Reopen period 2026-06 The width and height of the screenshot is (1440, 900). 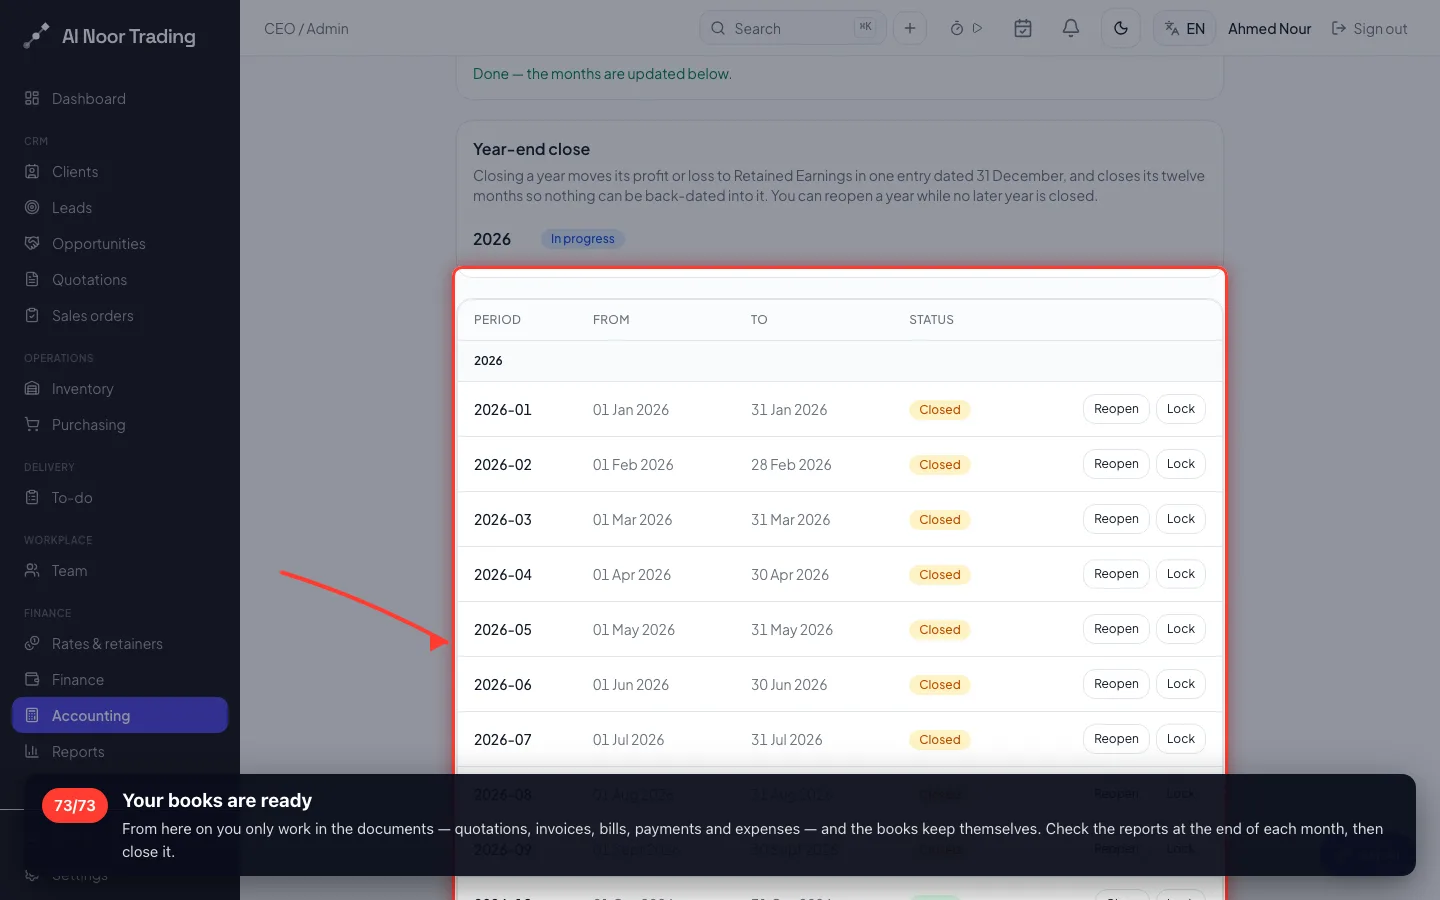coord(1116,684)
